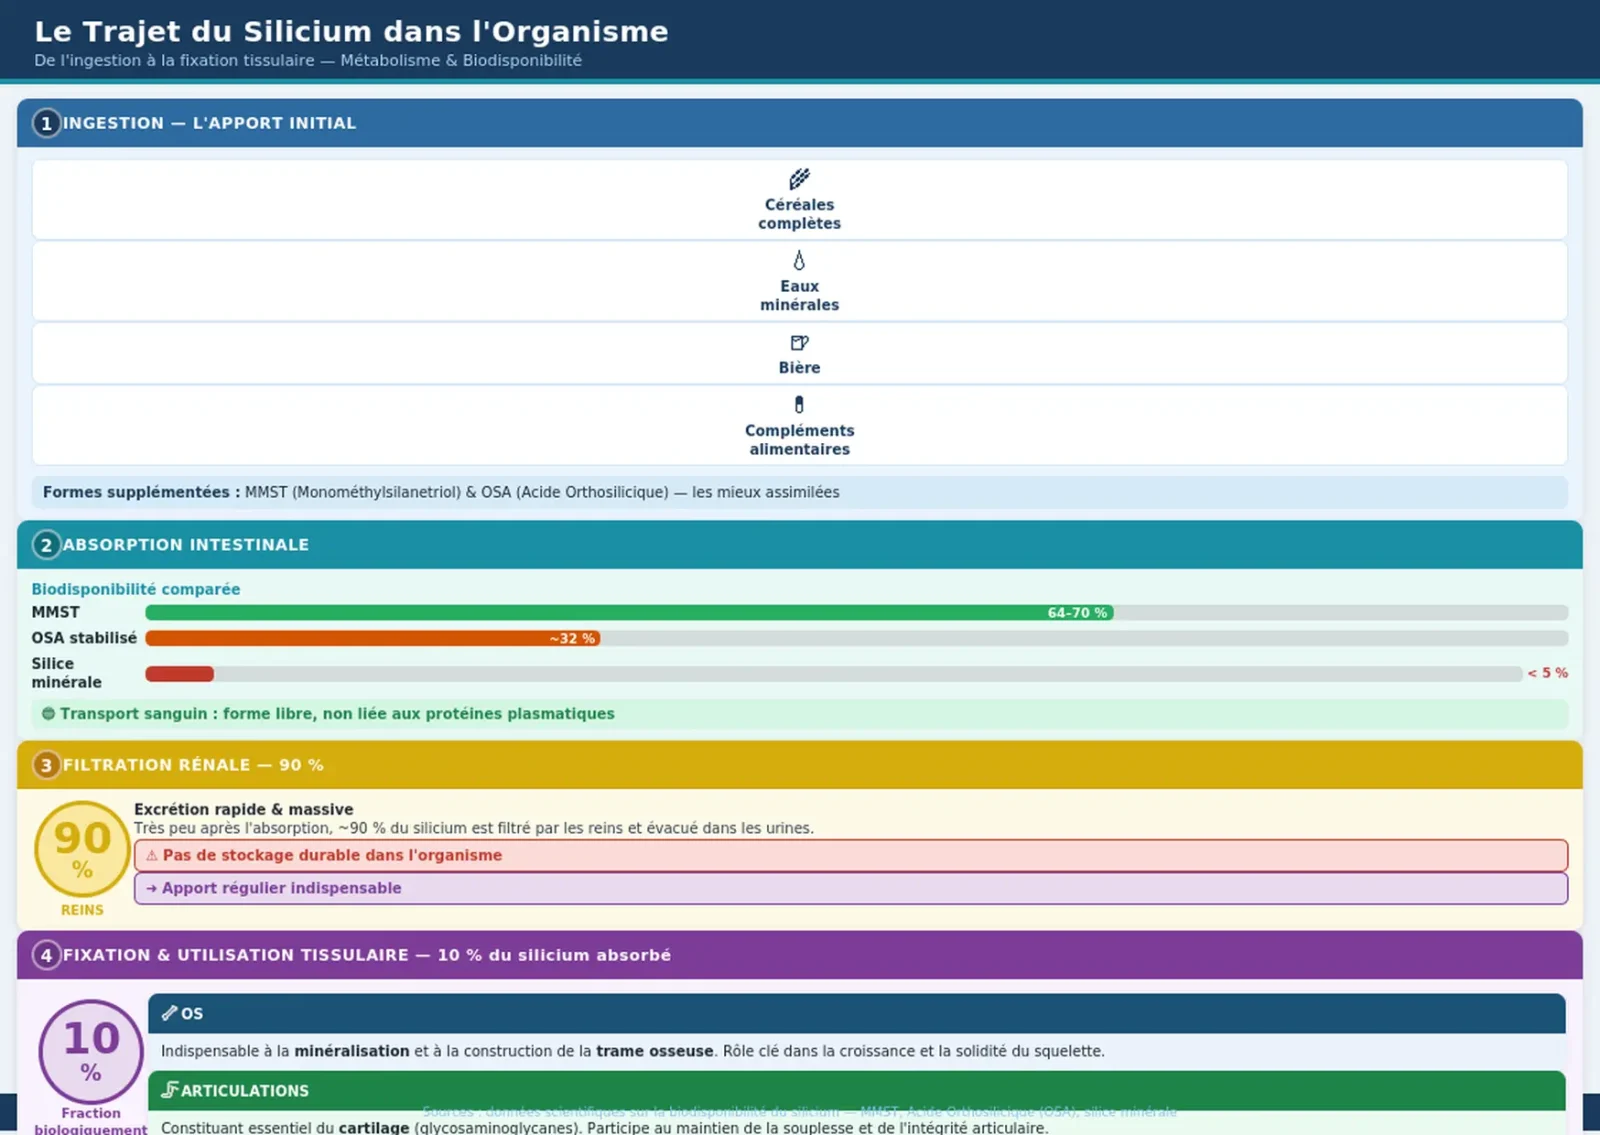Click the MMST row label
The height and width of the screenshot is (1135, 1600).
tap(55, 612)
